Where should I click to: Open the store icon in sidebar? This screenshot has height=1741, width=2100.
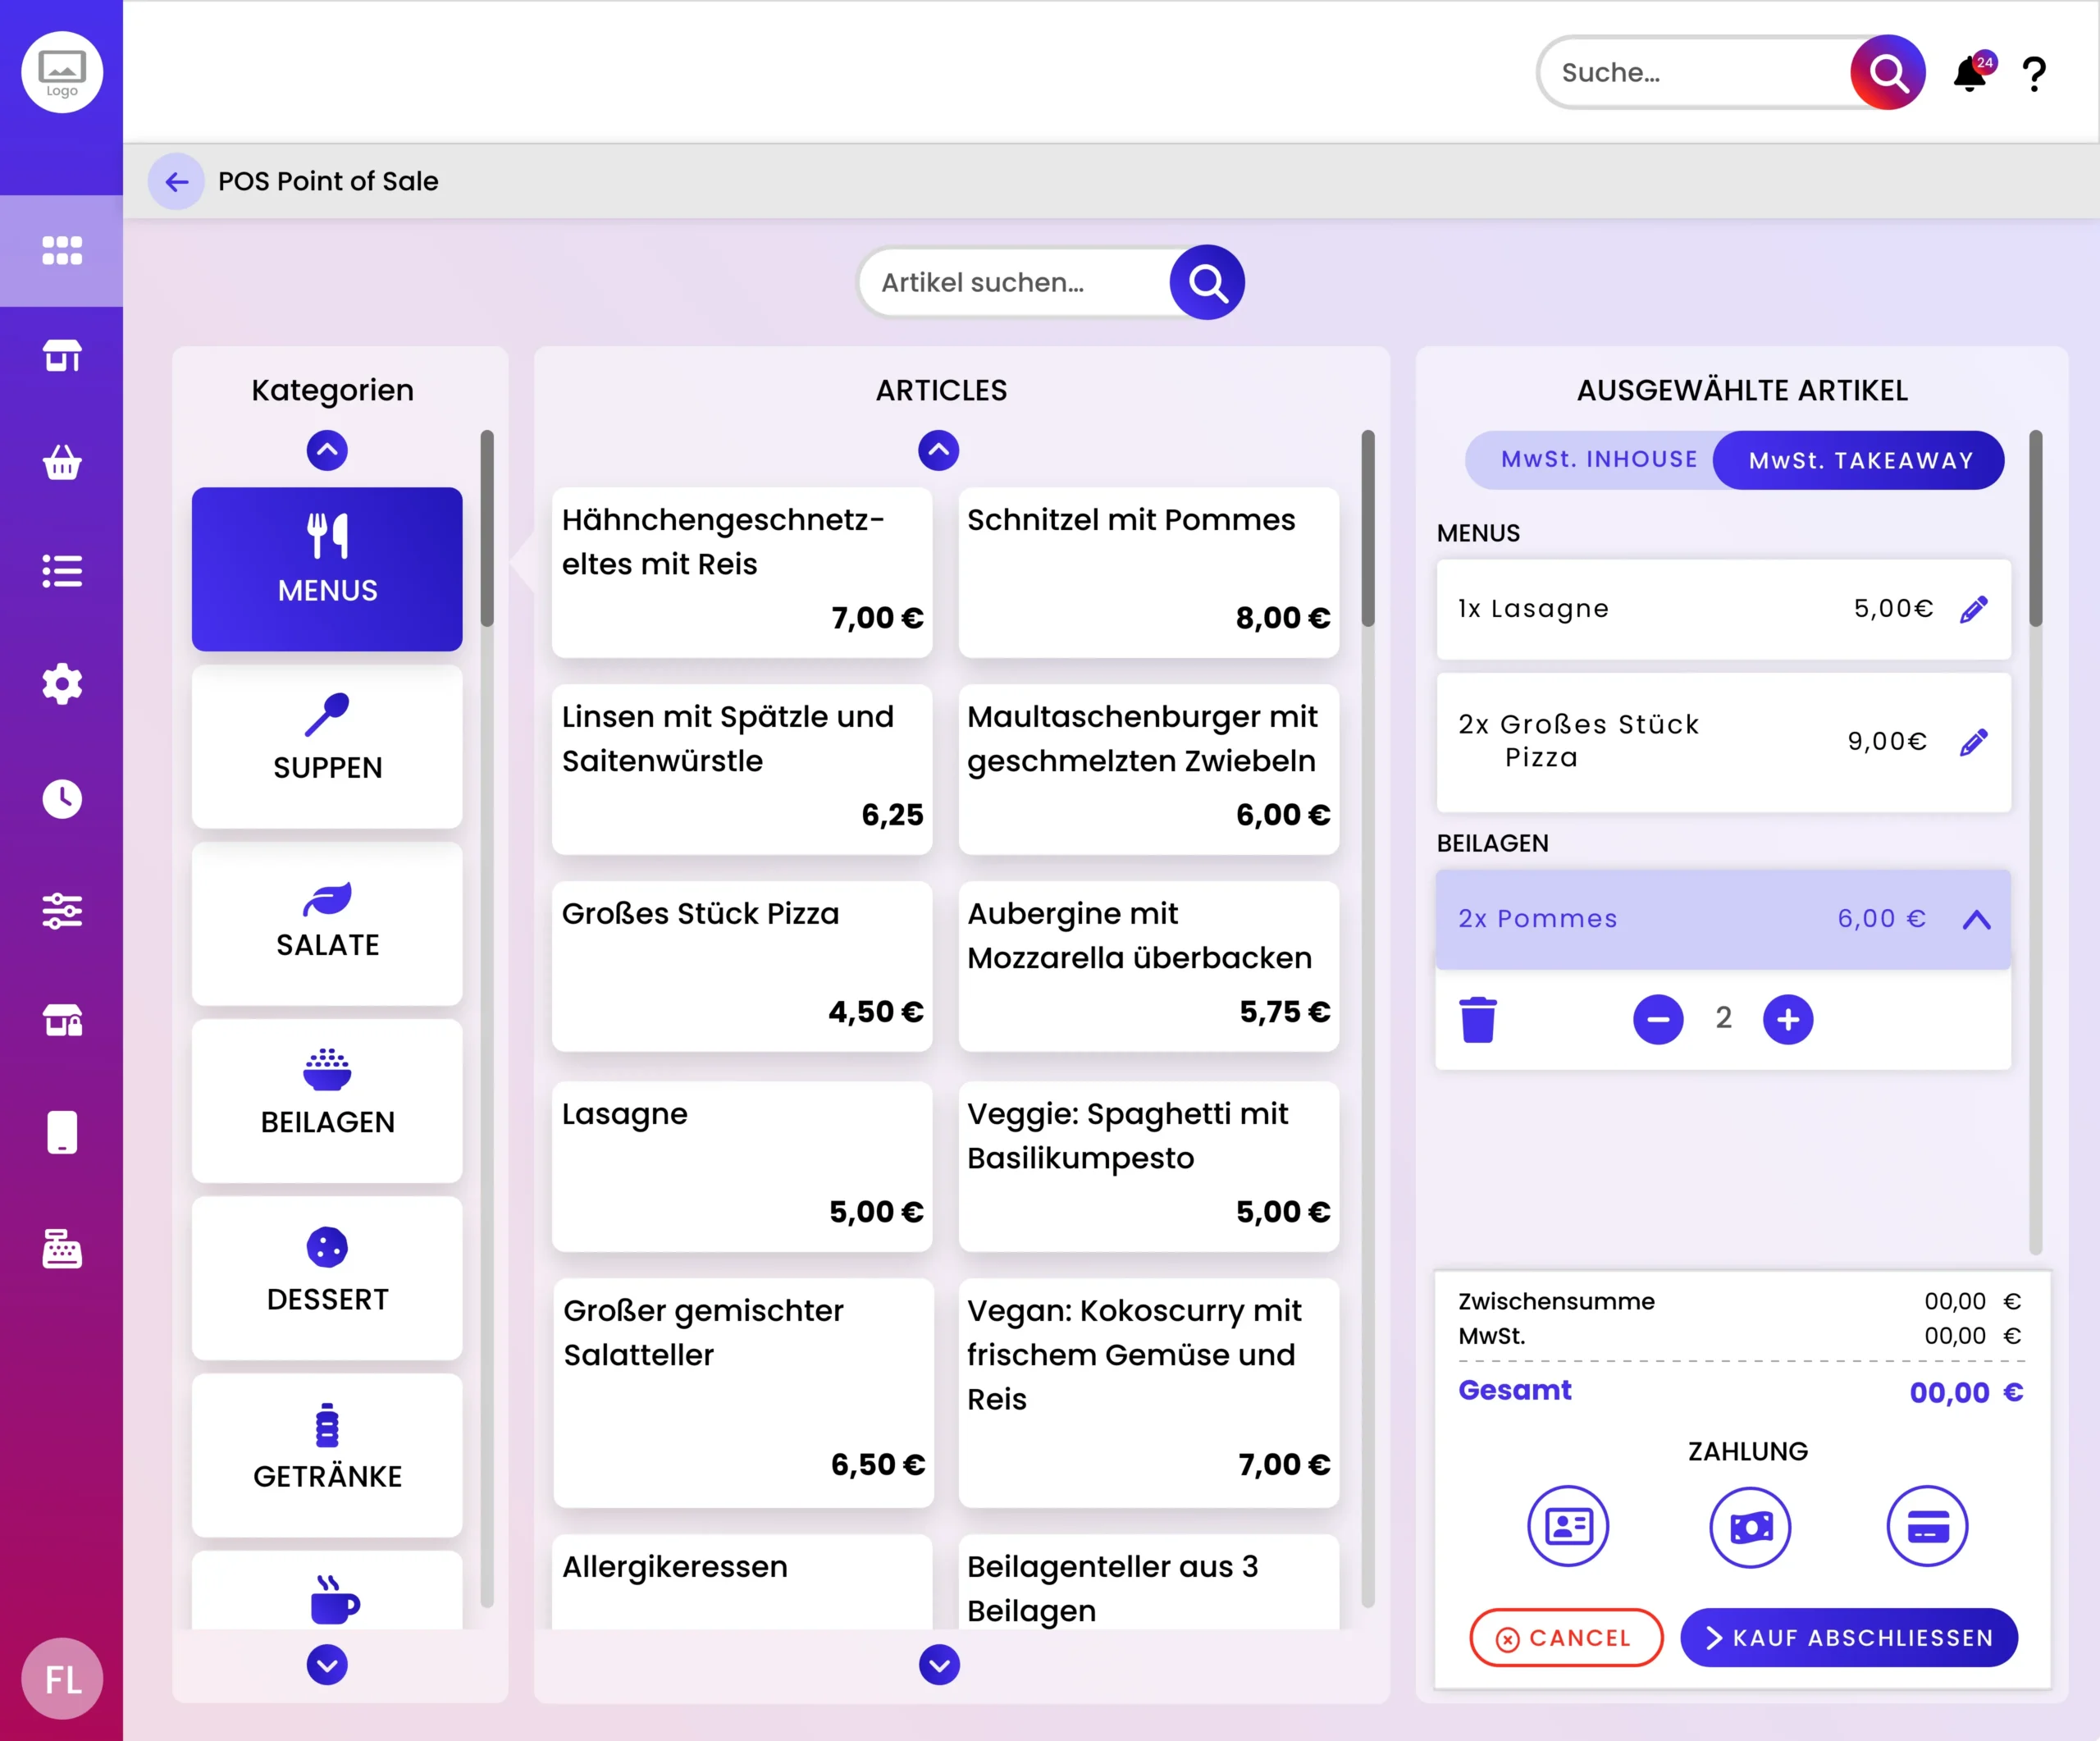(x=62, y=355)
